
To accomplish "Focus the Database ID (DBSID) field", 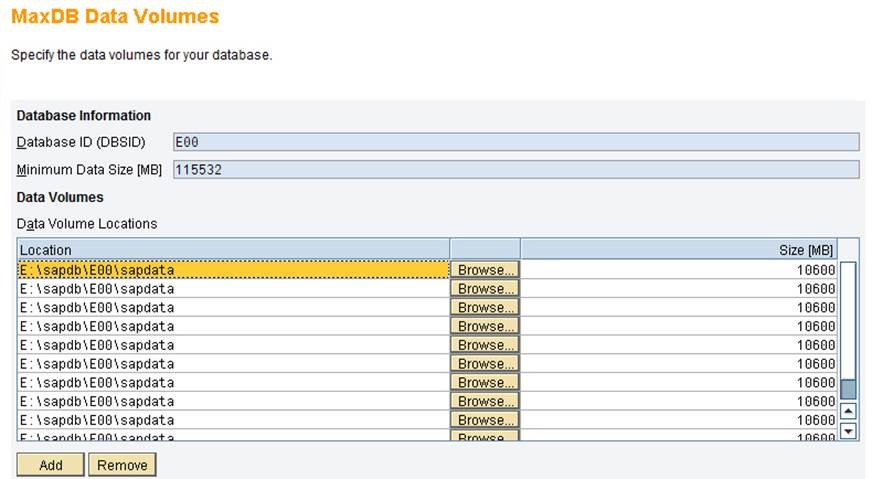I will [516, 142].
